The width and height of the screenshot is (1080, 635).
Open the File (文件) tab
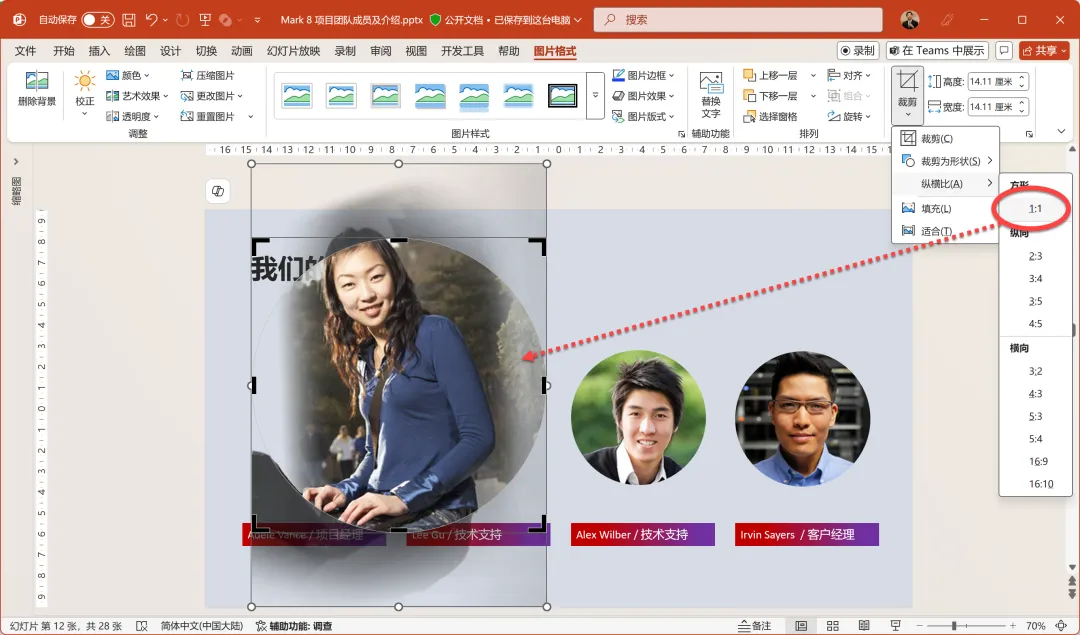[x=25, y=51]
